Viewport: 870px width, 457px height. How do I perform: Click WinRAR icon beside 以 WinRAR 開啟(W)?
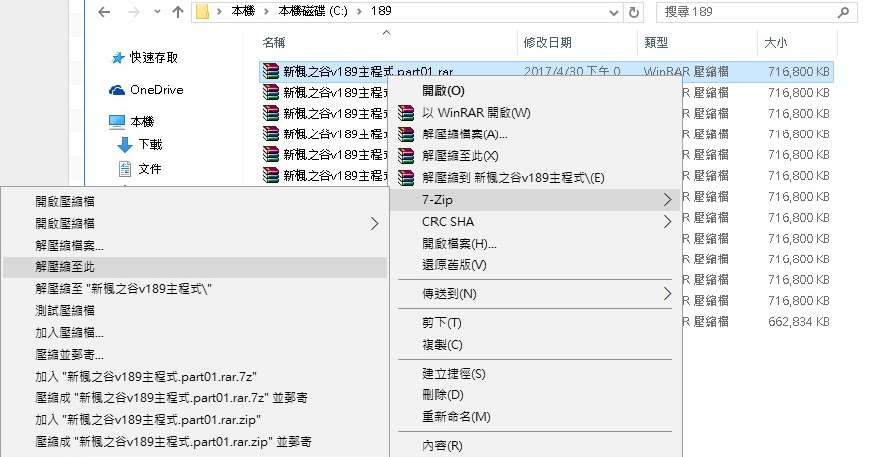click(406, 113)
